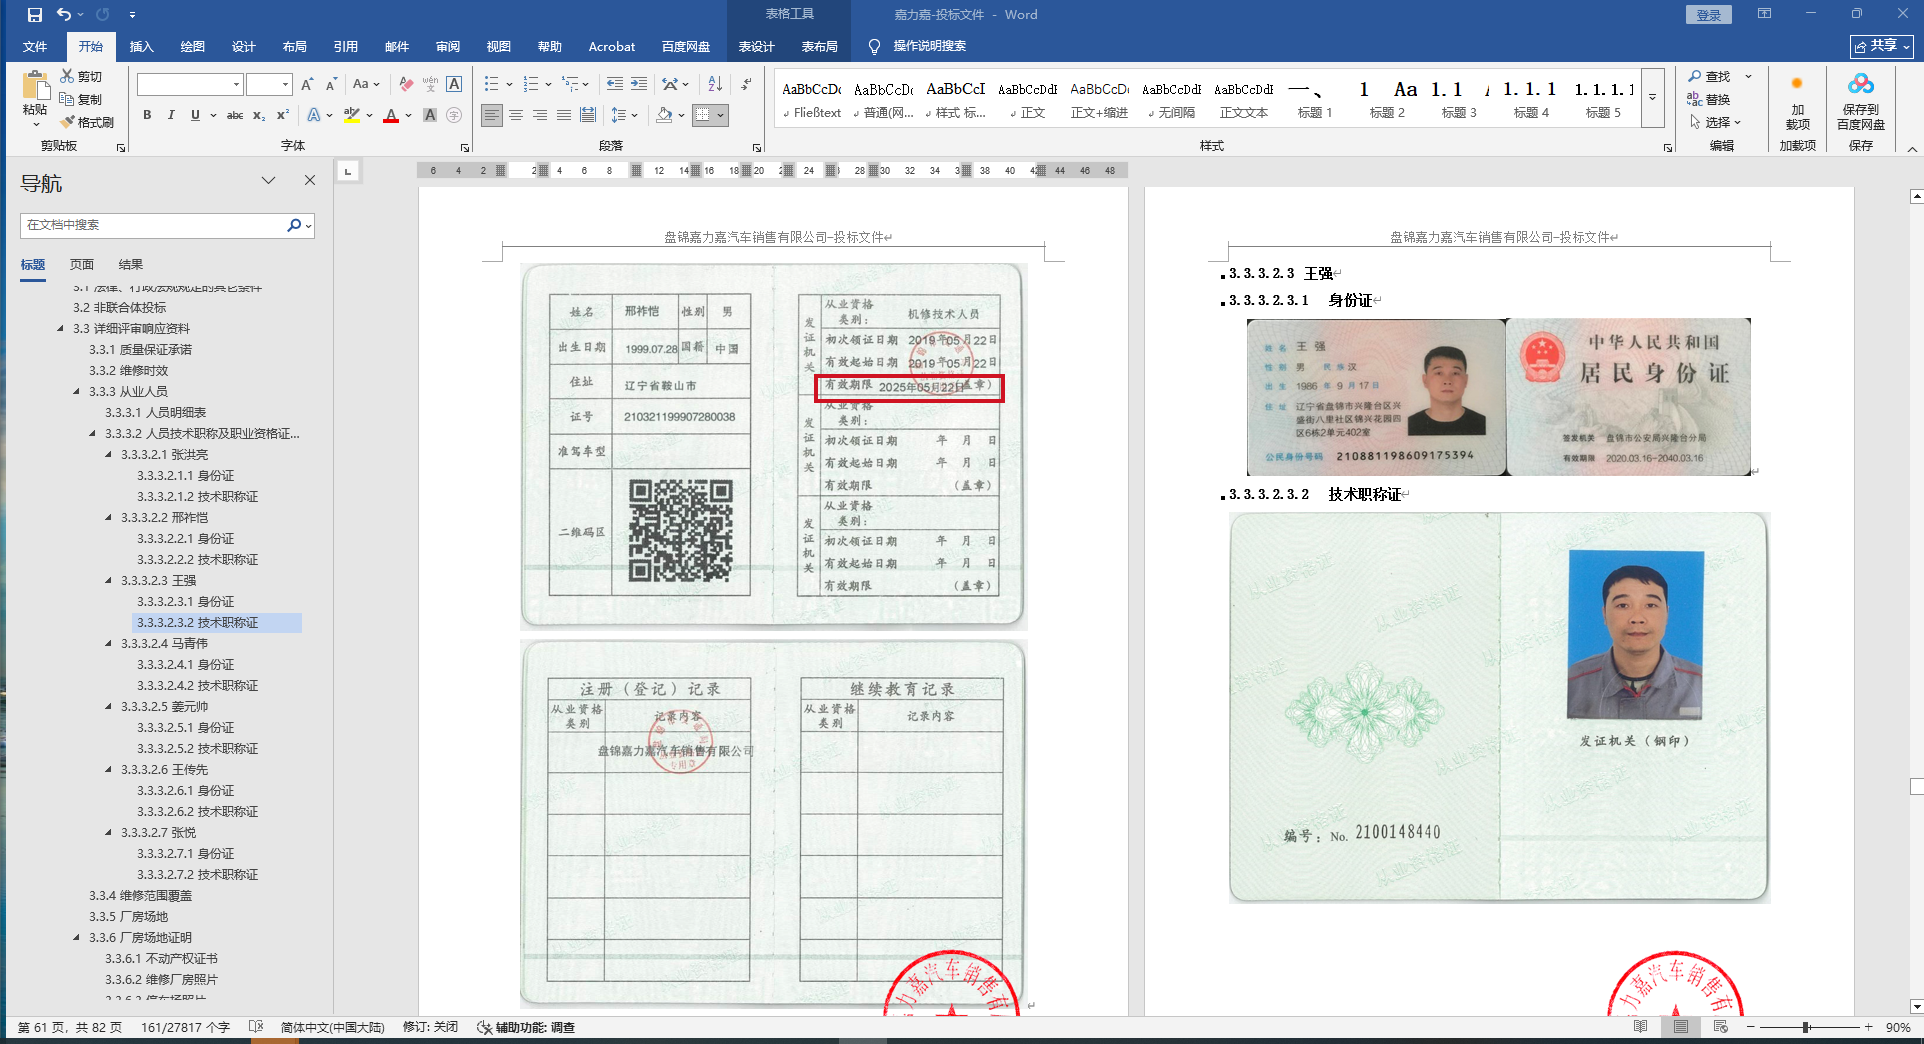Image resolution: width=1924 pixels, height=1044 pixels.
Task: Open the font dialog launcher
Action: coord(465,147)
